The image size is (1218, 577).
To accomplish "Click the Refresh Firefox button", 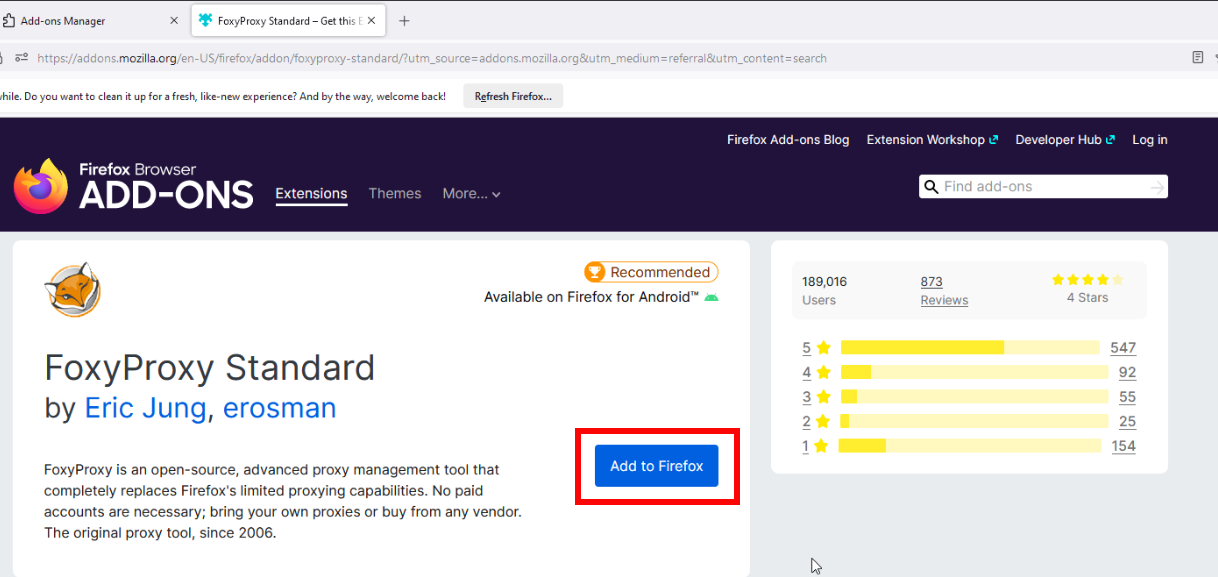I will coord(513,96).
